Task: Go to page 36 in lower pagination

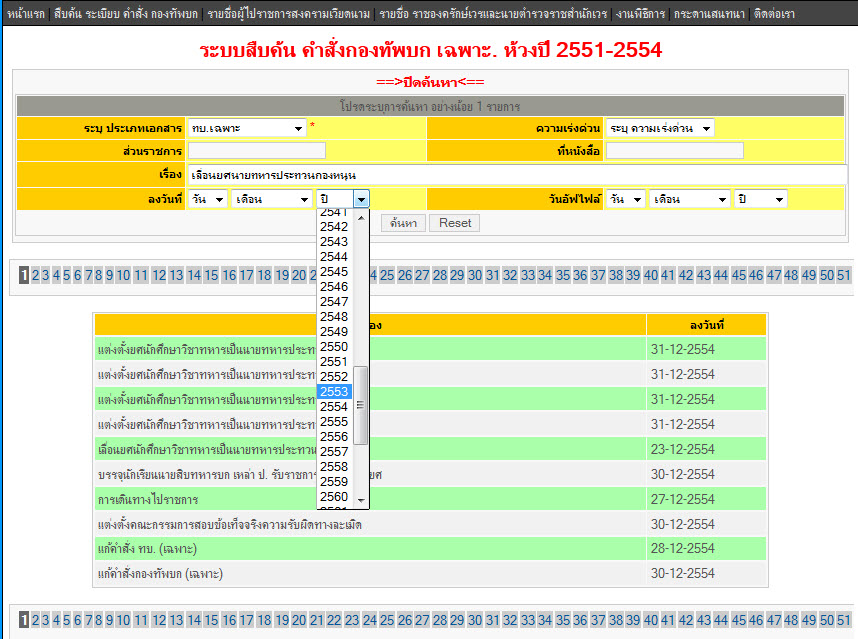Action: coord(580,620)
